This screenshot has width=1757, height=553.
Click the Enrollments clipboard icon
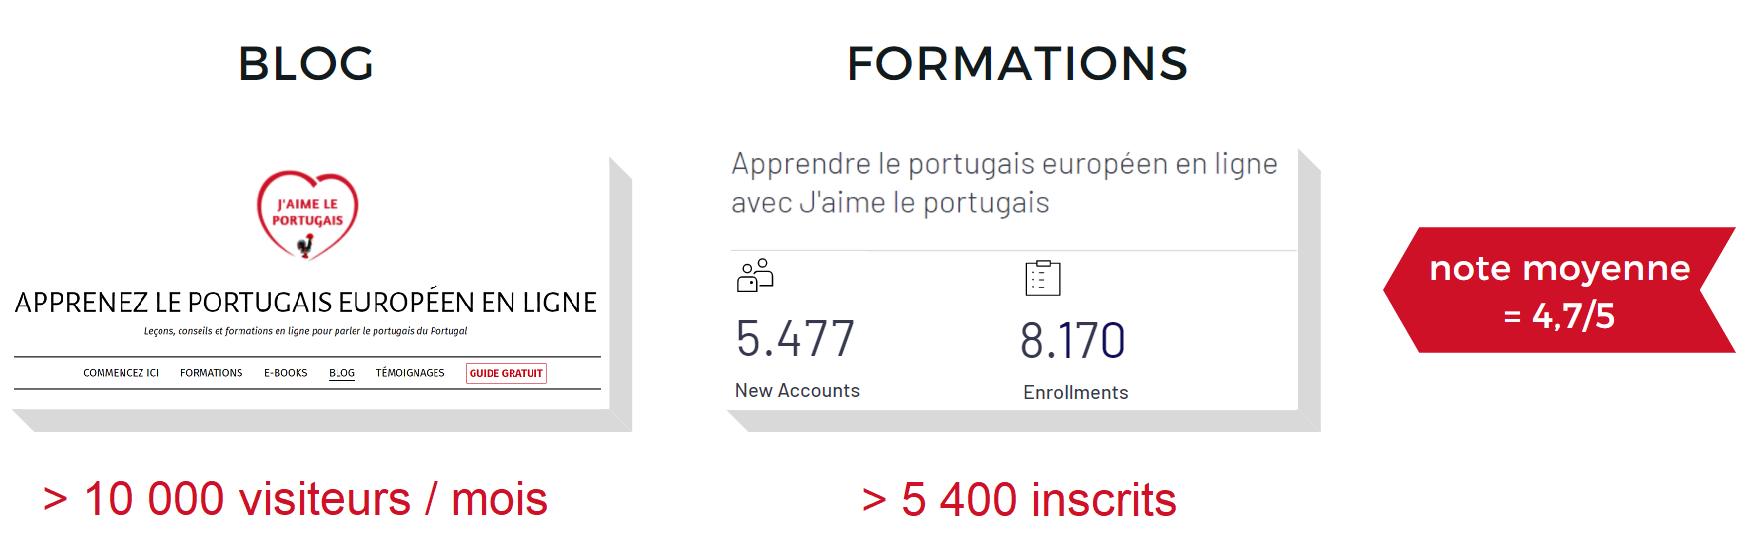coord(1043,277)
